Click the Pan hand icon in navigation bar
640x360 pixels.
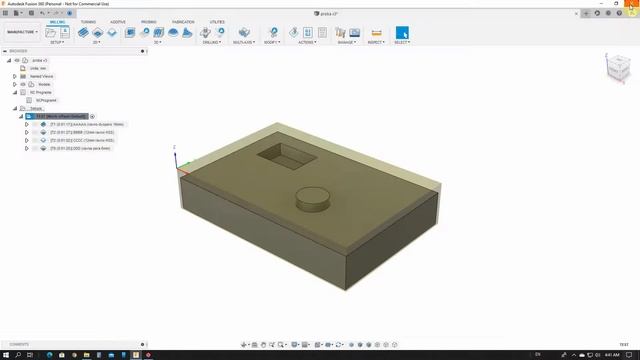tap(263, 345)
